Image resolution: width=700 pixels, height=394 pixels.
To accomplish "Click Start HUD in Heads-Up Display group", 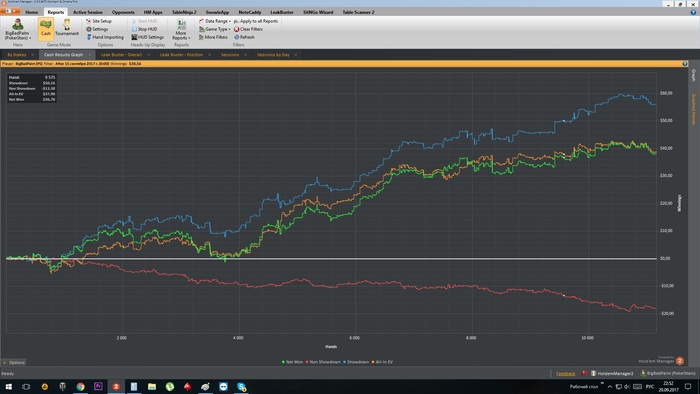I will pyautogui.click(x=144, y=21).
